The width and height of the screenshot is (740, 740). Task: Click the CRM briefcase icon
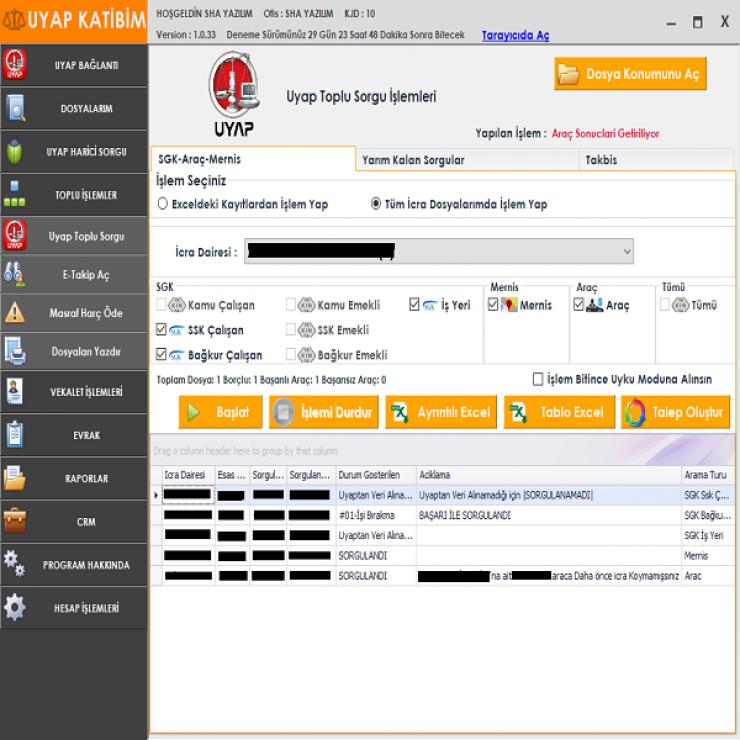(15, 521)
